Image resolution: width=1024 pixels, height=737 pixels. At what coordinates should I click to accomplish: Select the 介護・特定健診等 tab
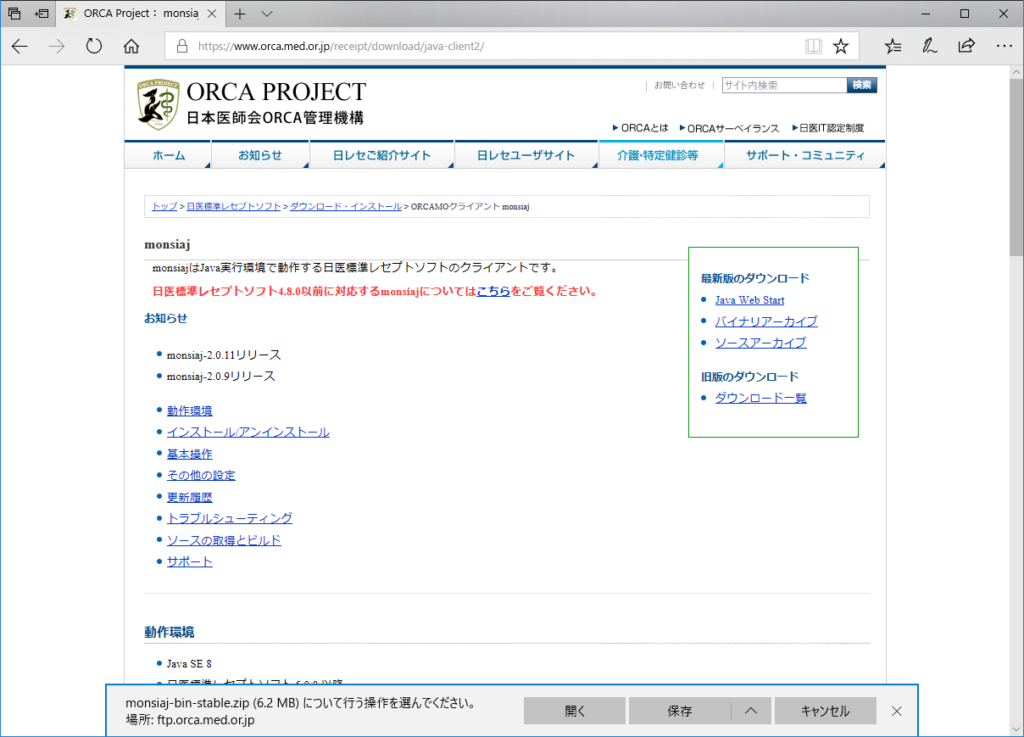point(660,155)
